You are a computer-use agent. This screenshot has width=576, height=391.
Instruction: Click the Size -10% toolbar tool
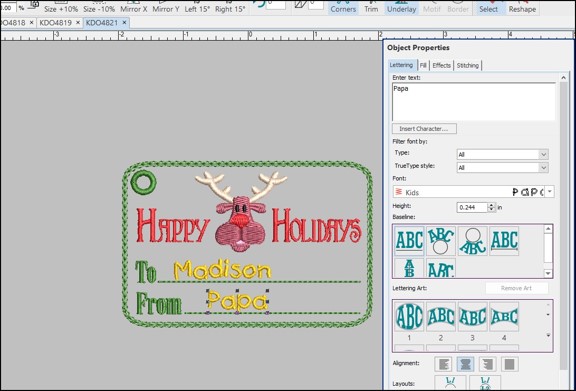coord(98,7)
